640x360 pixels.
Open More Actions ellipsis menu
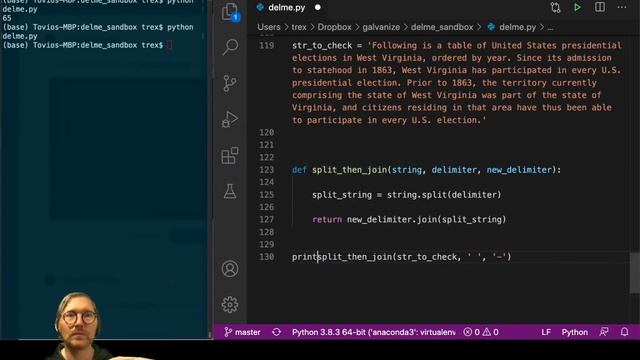point(622,7)
